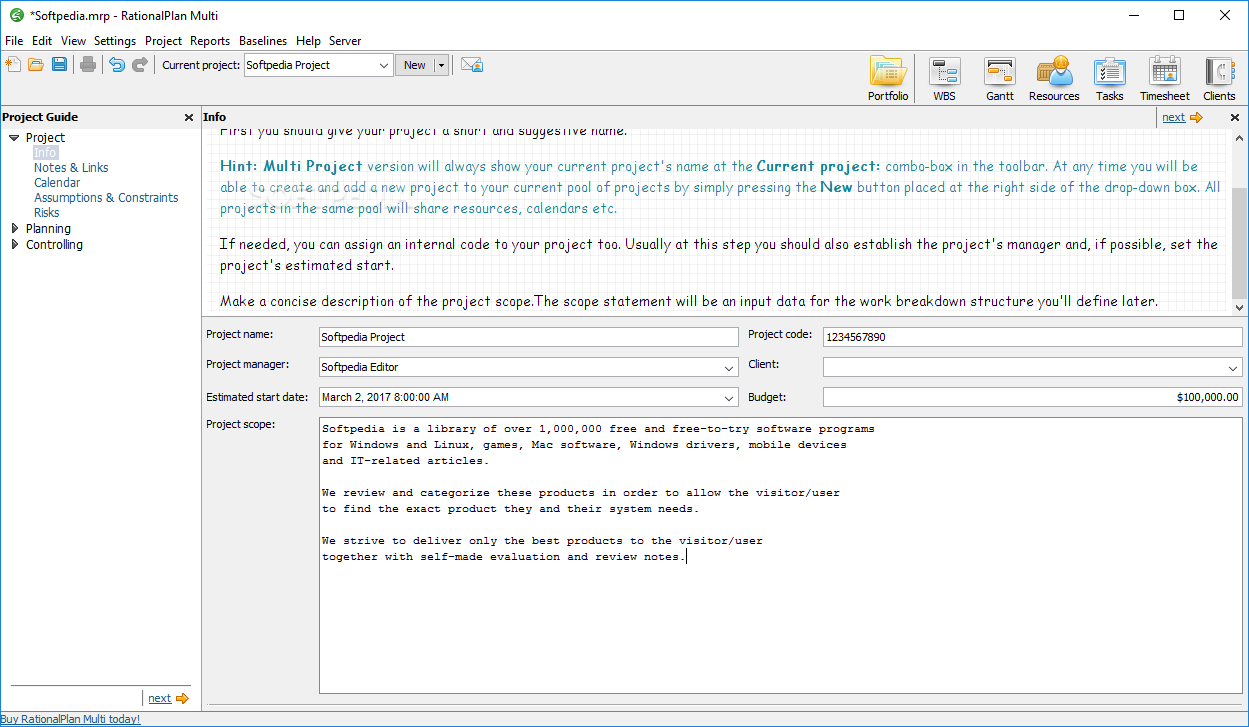Open the Baselines menu
The height and width of the screenshot is (727, 1249).
[263, 41]
